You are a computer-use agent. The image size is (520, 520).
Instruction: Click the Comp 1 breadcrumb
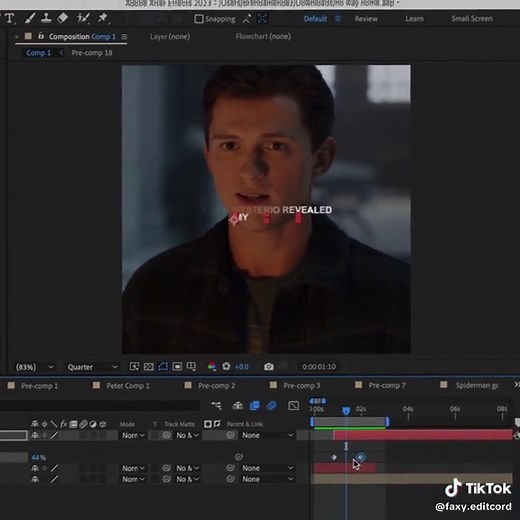[38, 53]
